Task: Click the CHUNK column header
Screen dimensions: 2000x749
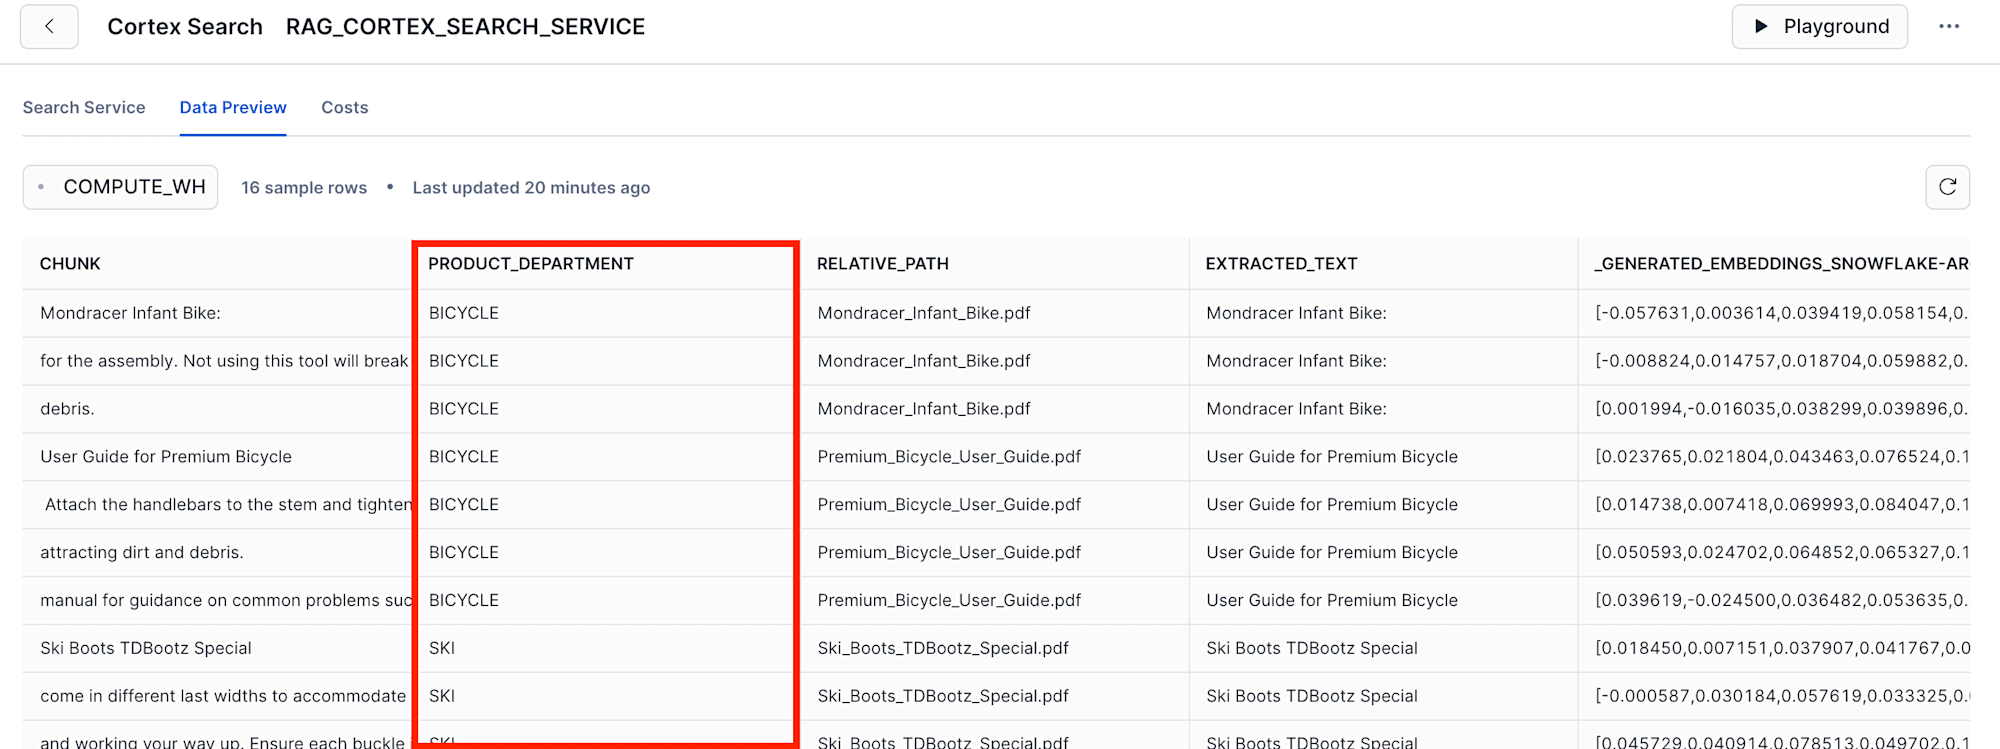Action: point(70,264)
